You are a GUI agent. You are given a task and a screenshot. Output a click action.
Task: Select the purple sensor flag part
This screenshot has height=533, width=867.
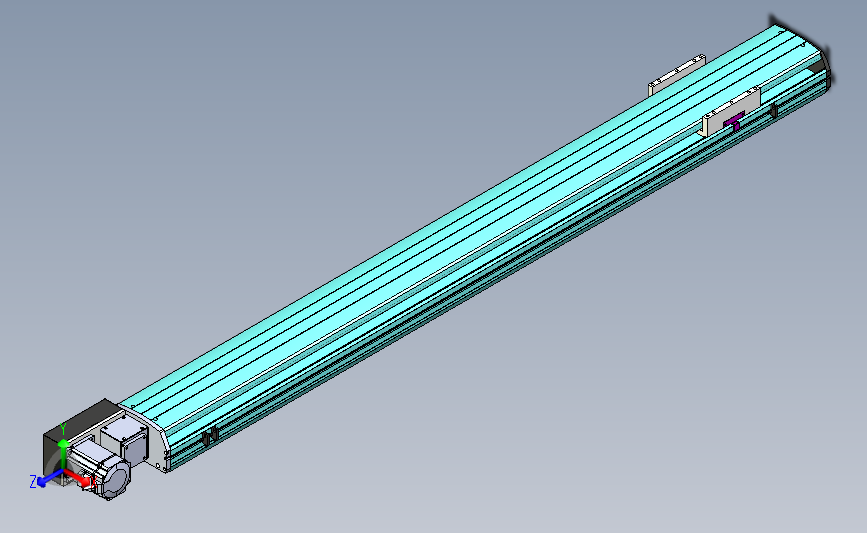pyautogui.click(x=734, y=121)
